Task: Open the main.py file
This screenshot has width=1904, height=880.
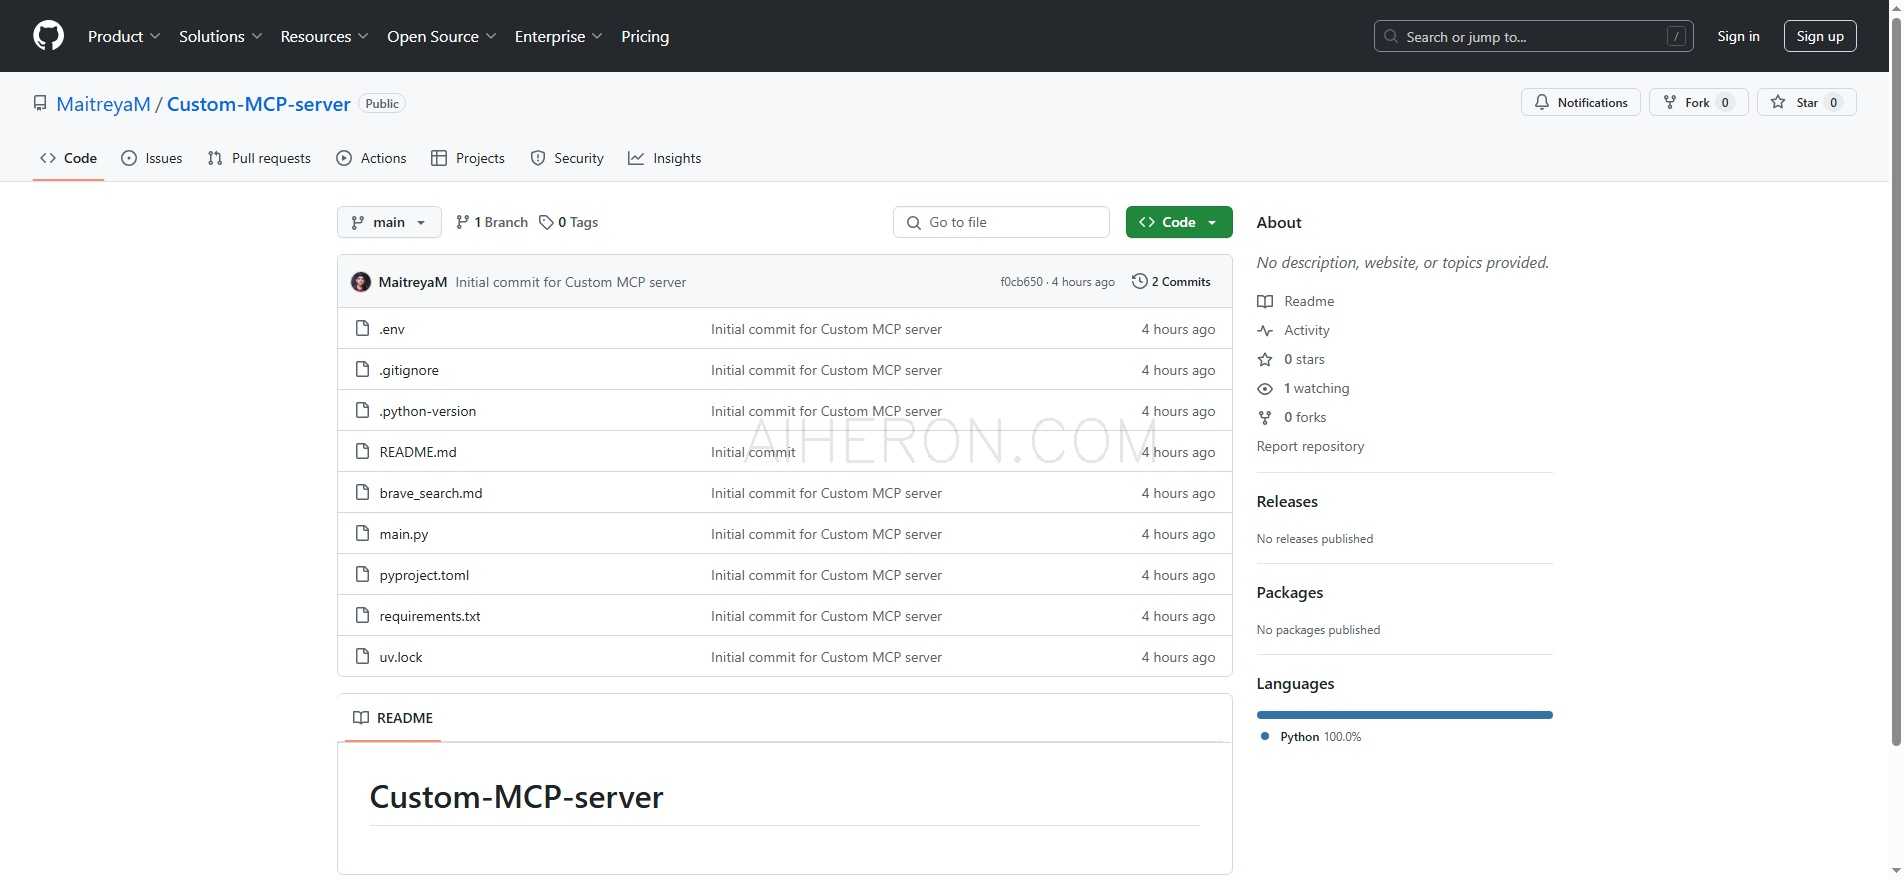Action: pyautogui.click(x=404, y=534)
